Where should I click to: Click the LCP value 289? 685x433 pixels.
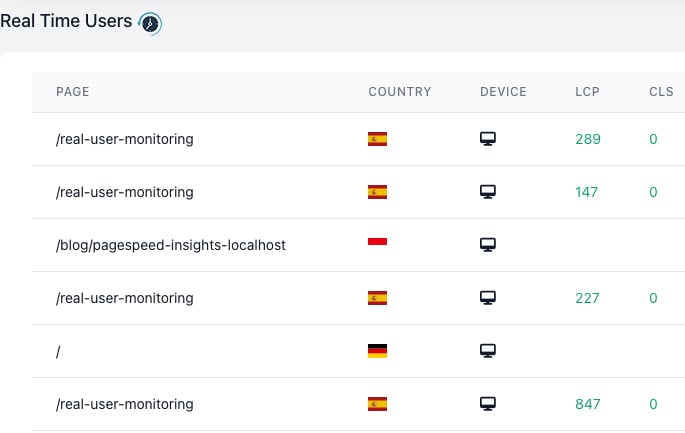pos(588,139)
